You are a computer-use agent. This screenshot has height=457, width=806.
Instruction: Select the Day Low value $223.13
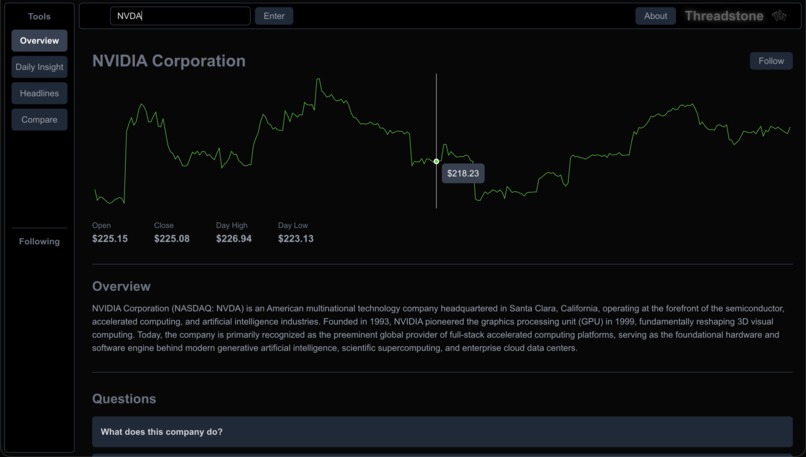click(x=296, y=239)
